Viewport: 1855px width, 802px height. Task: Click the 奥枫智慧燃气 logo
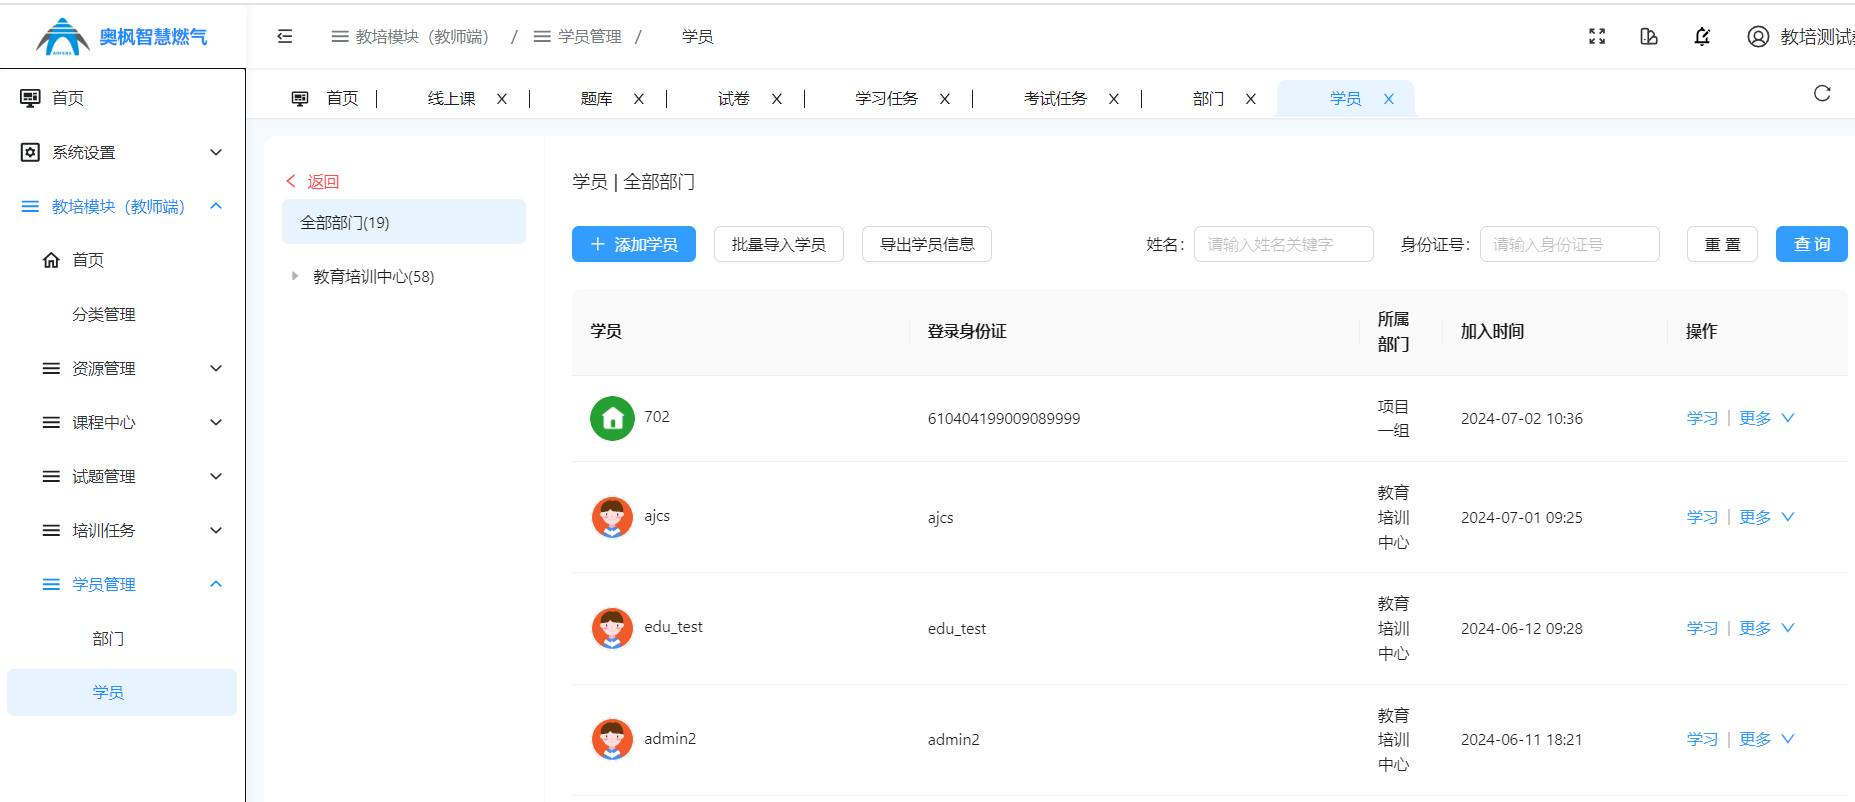122,37
